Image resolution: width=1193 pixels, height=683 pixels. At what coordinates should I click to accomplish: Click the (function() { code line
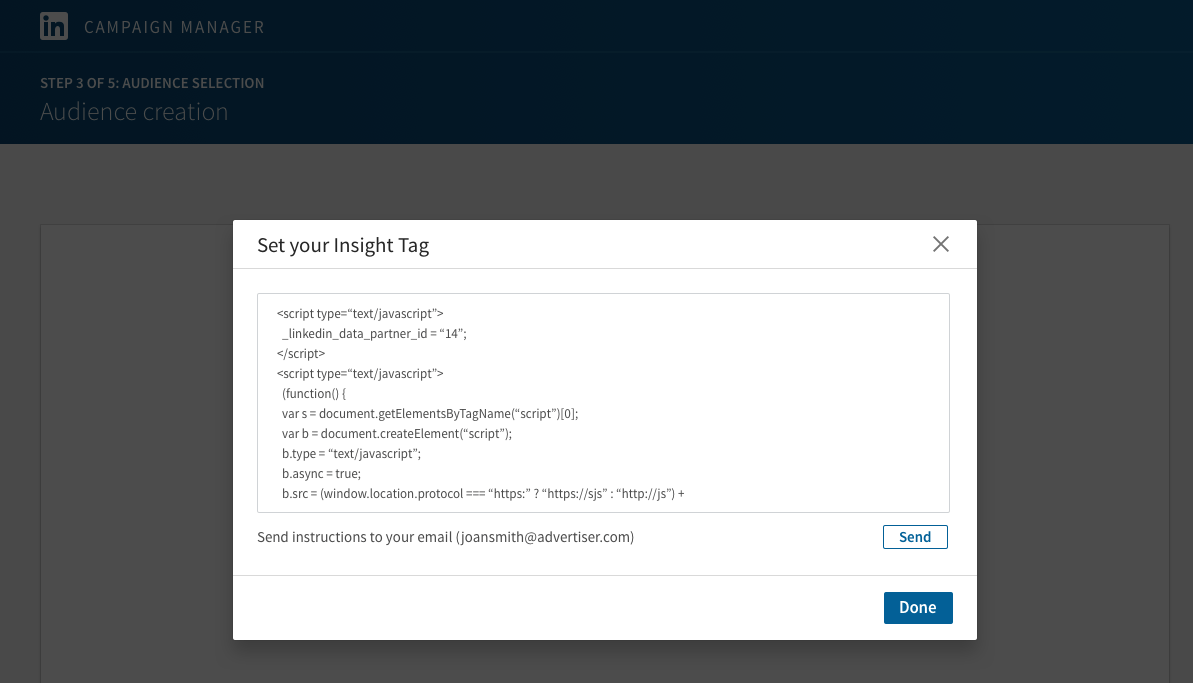313,393
